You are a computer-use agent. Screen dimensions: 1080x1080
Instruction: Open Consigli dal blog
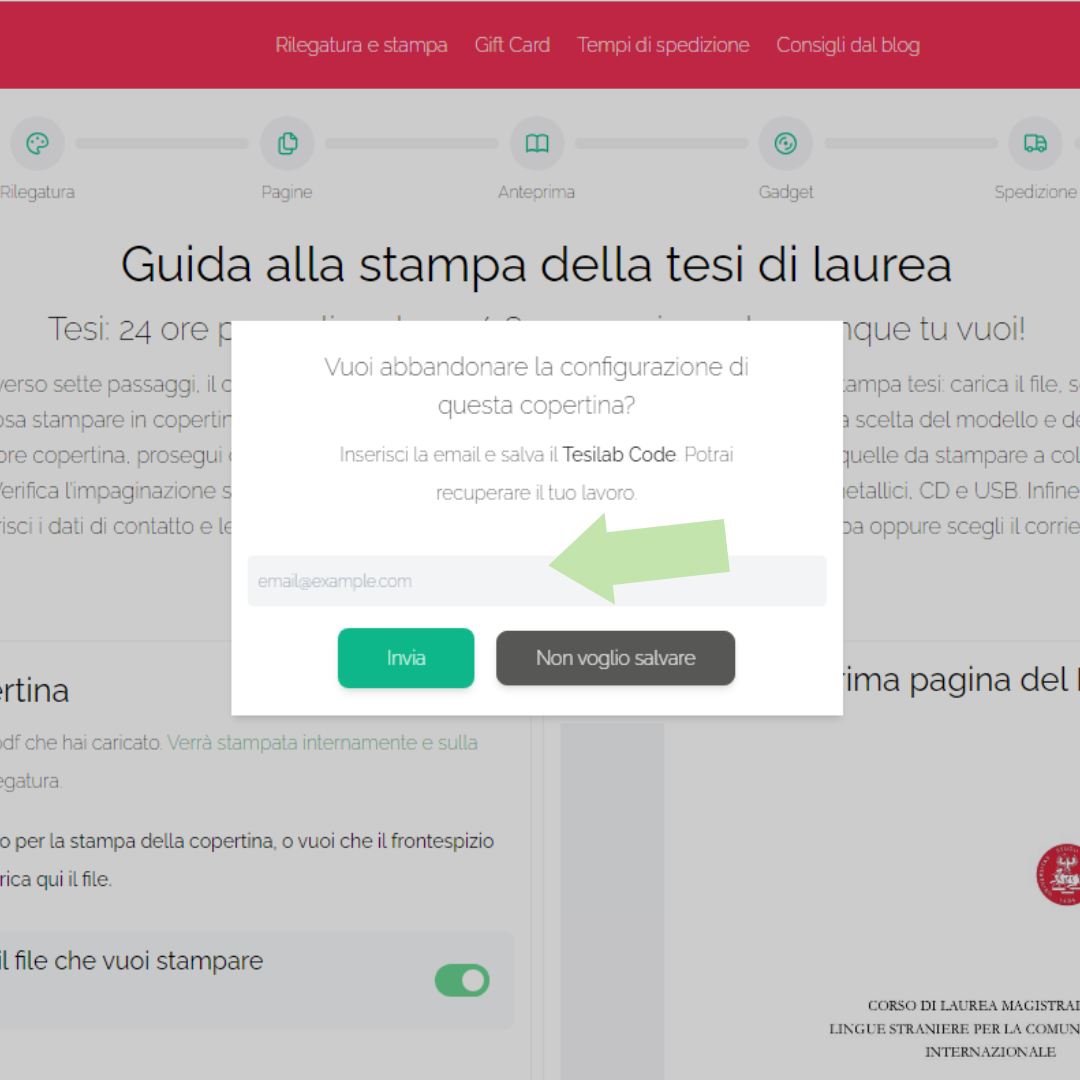point(847,44)
